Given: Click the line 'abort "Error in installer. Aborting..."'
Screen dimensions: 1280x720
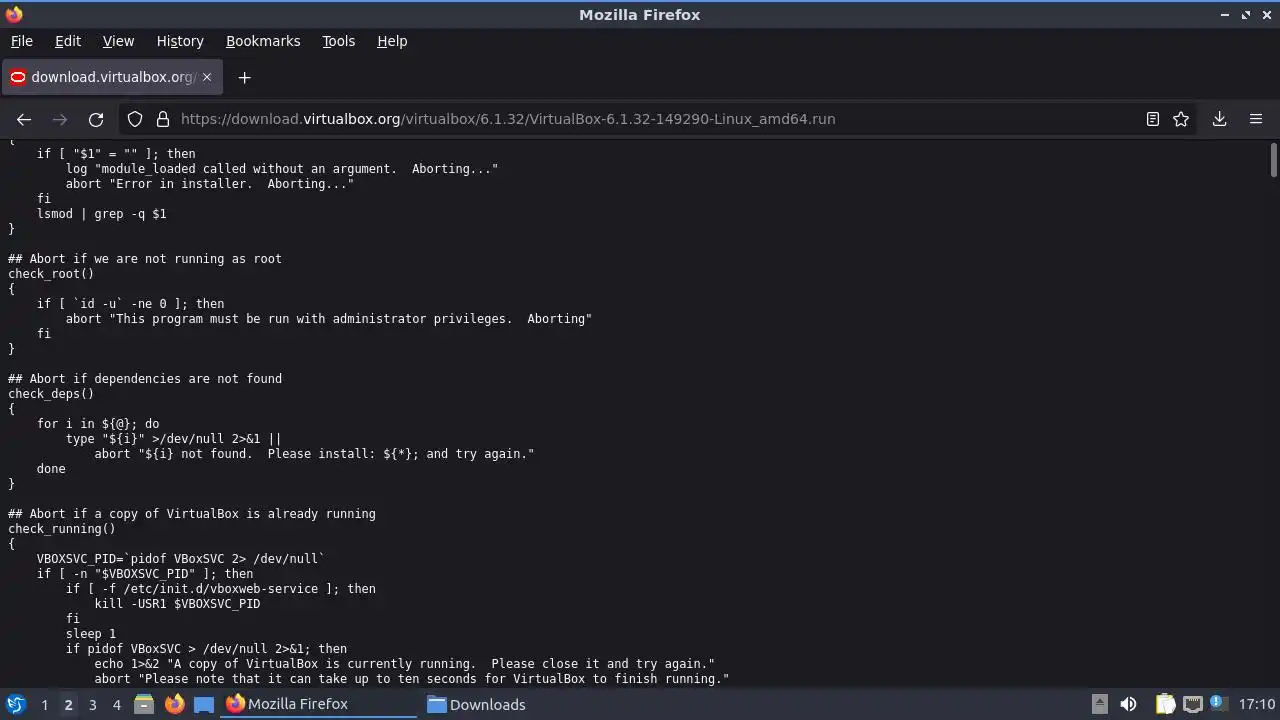Looking at the screenshot, I should (210, 184).
